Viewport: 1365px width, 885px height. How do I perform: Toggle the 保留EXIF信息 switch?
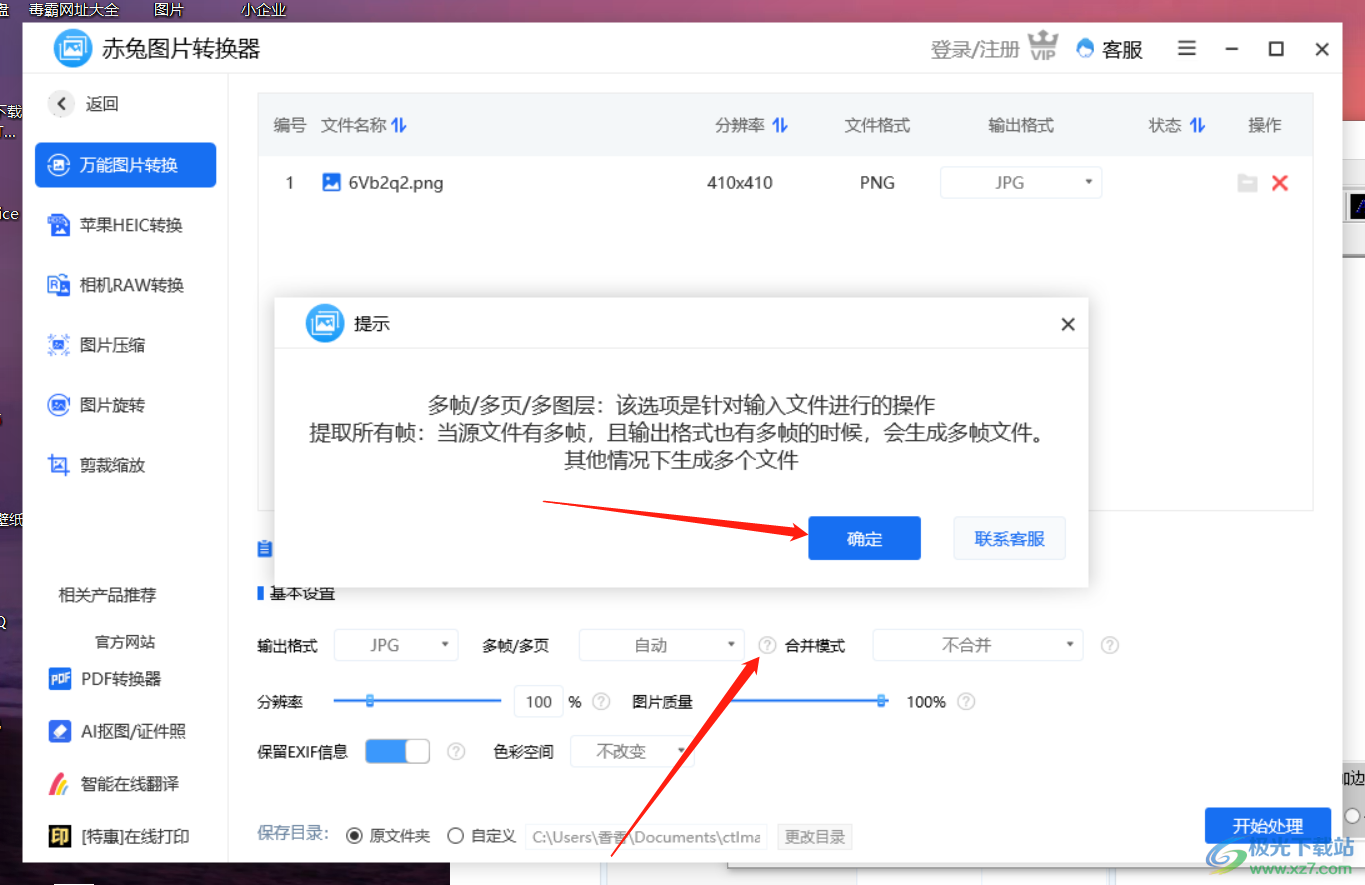coord(397,751)
